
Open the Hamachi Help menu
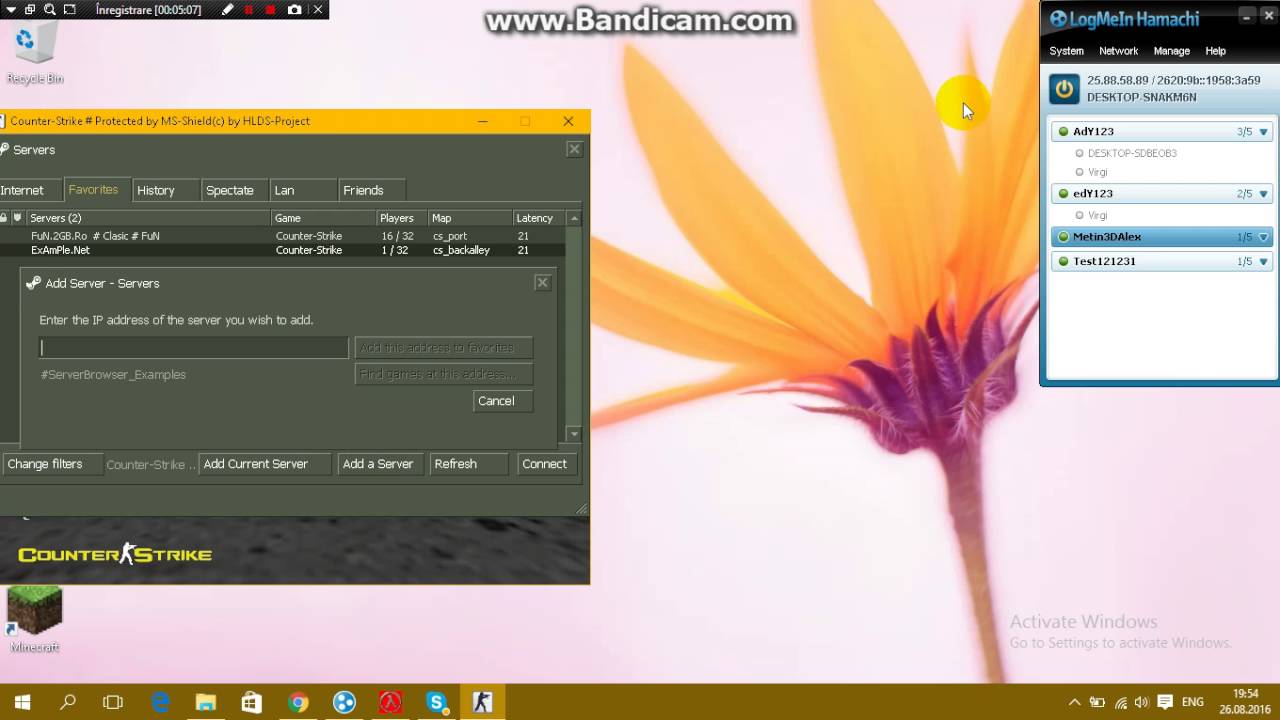point(1215,51)
